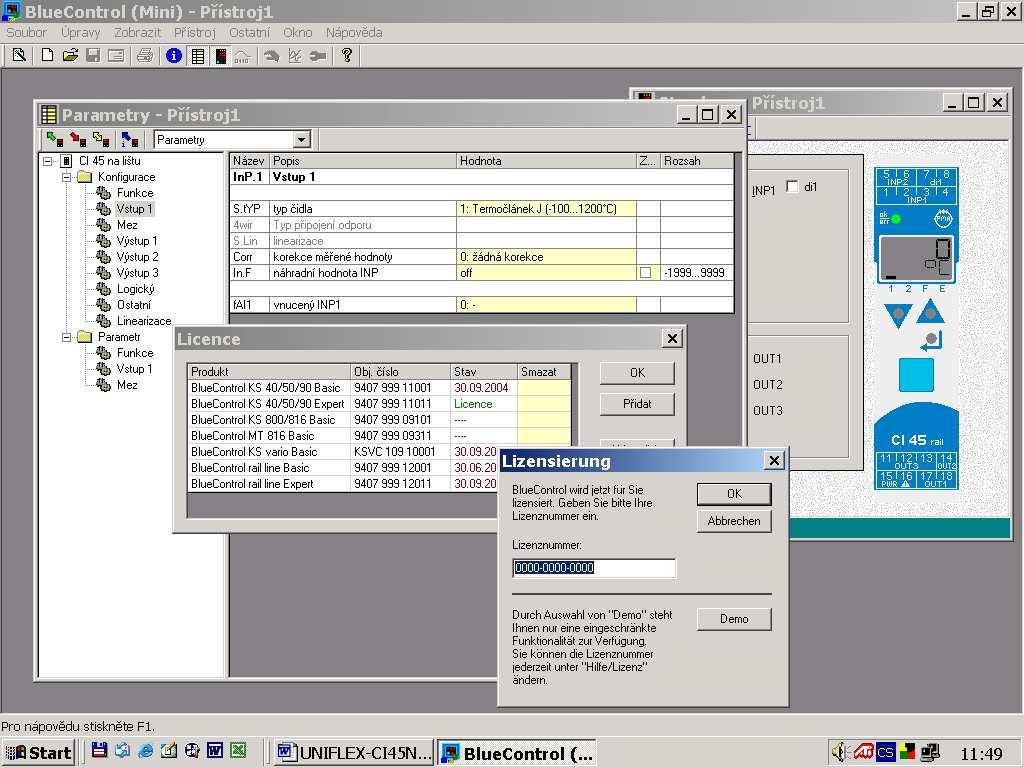Click the yellow arrow device compare icon
1024x768 pixels.
coord(101,139)
